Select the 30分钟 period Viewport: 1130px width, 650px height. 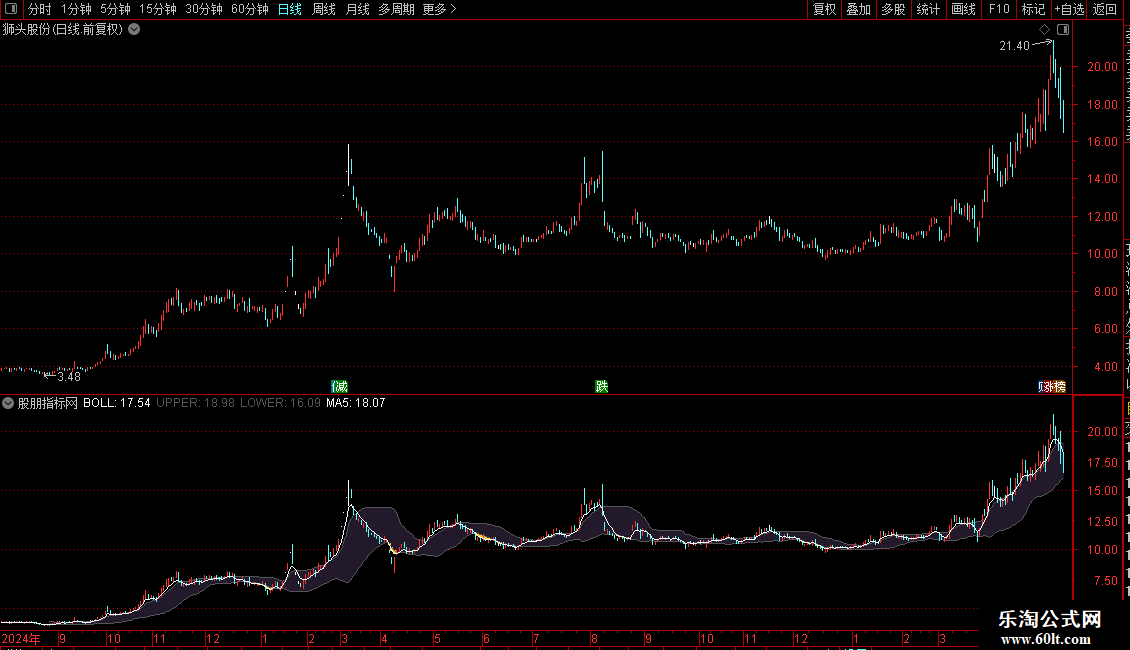click(x=204, y=9)
